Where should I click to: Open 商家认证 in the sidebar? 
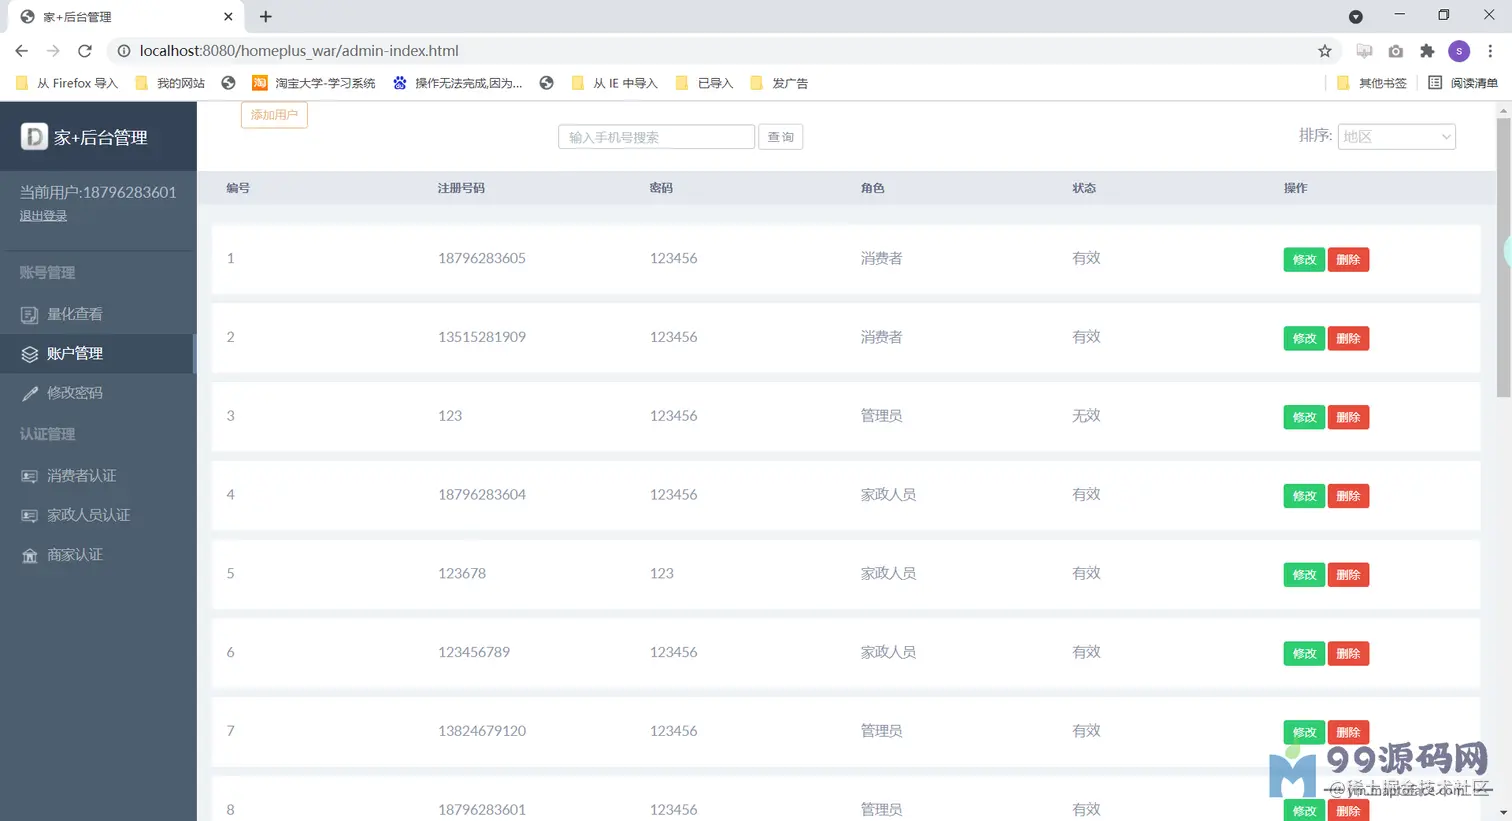point(98,555)
